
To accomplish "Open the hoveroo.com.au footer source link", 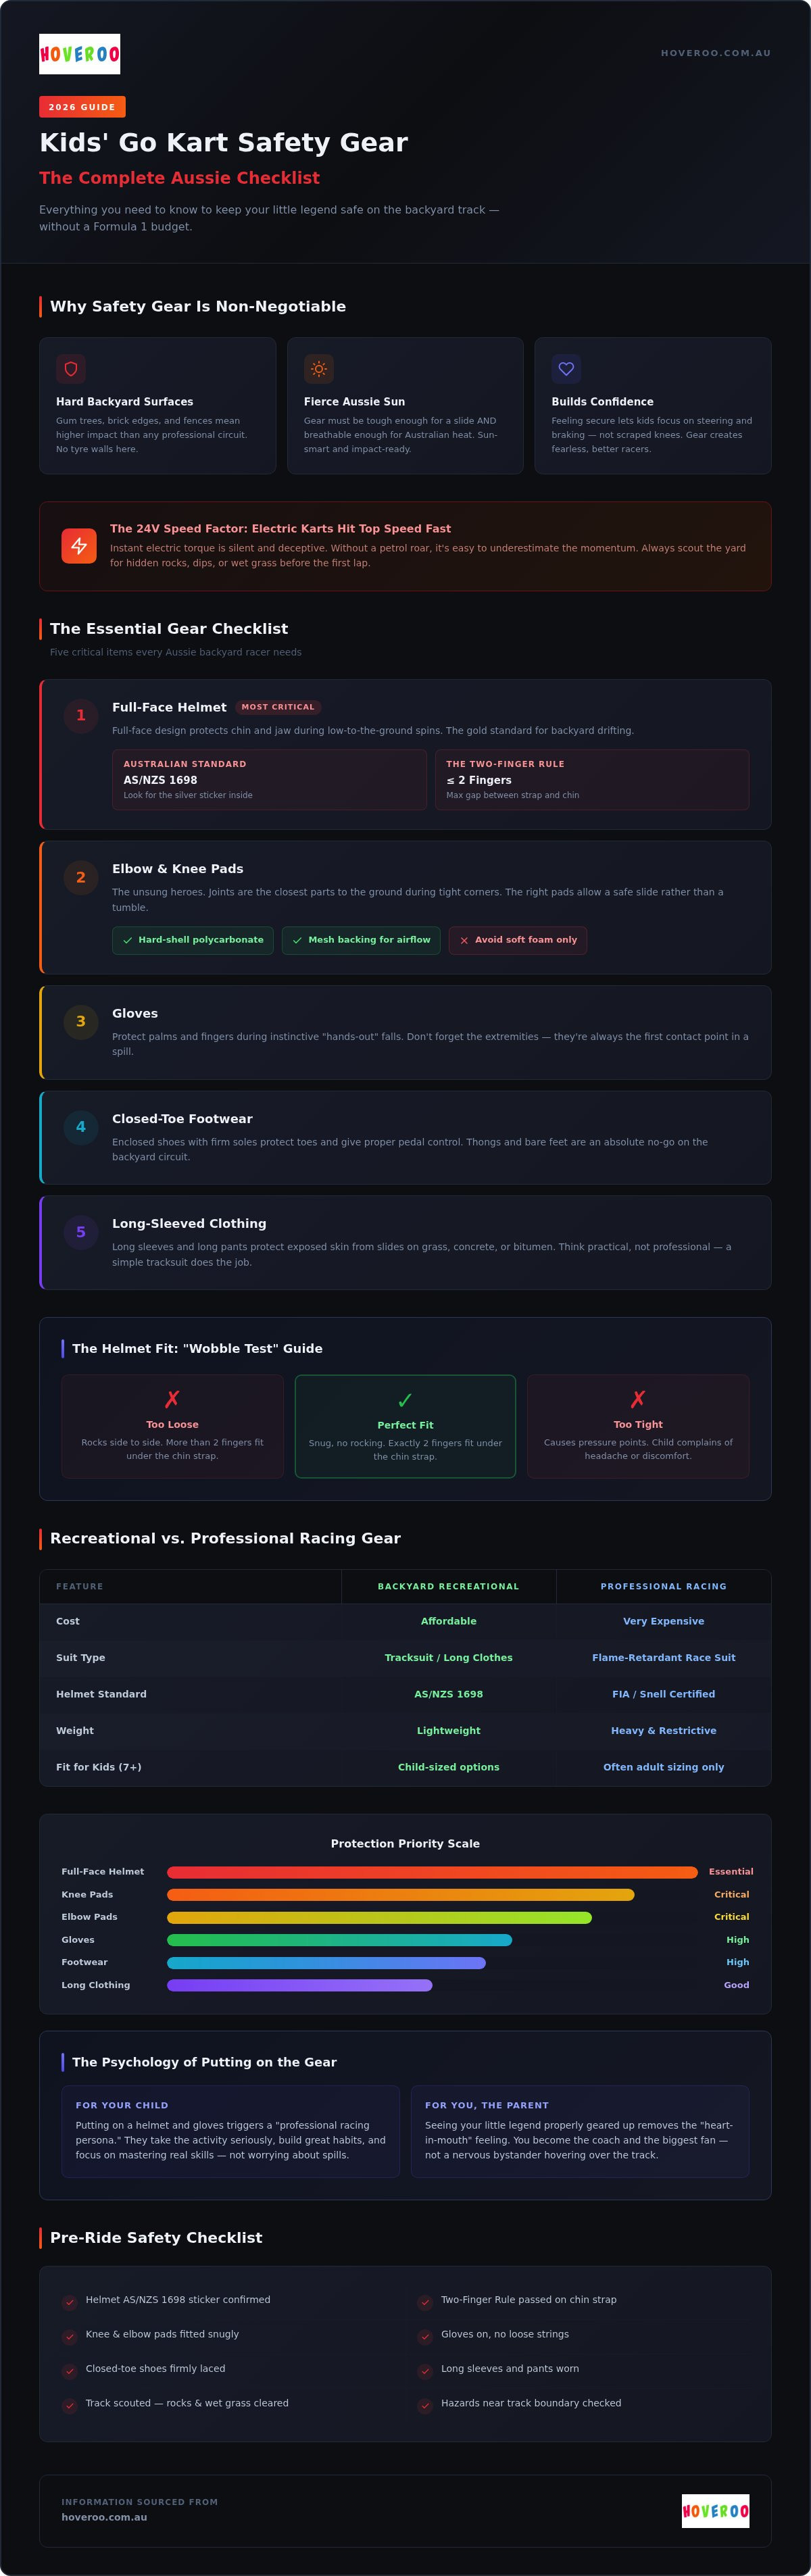I will pos(104,2517).
